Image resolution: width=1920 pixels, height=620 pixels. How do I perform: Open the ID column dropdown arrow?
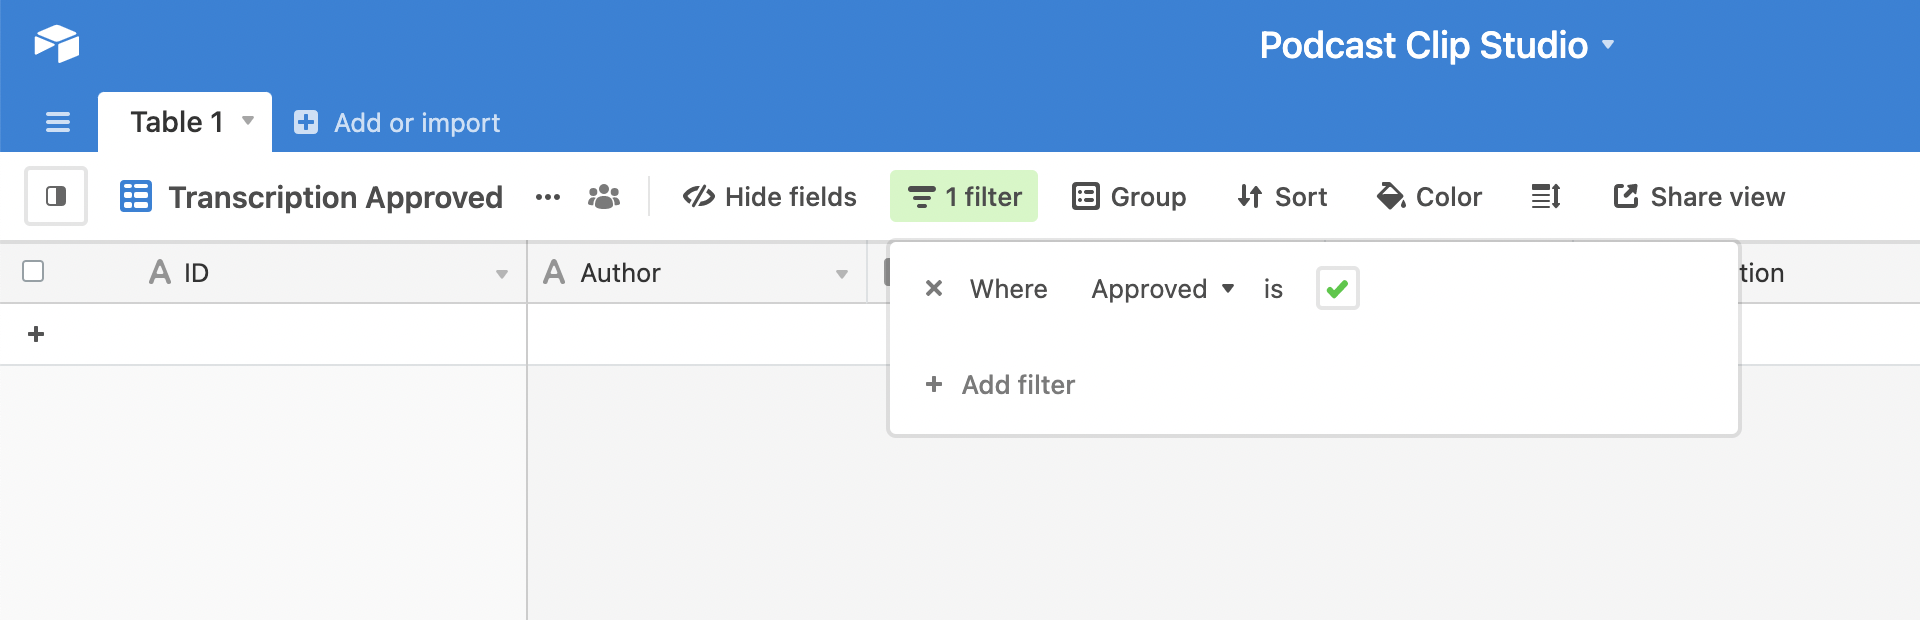[502, 273]
